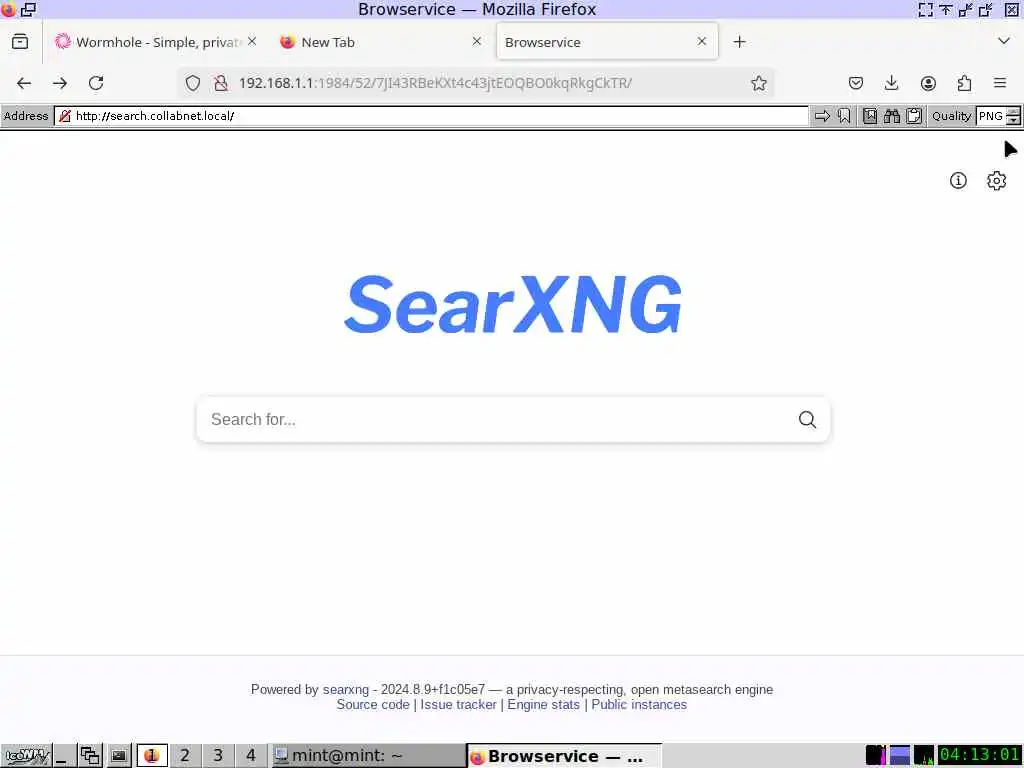Close the New Tab tab
This screenshot has width=1024, height=768.
477,41
